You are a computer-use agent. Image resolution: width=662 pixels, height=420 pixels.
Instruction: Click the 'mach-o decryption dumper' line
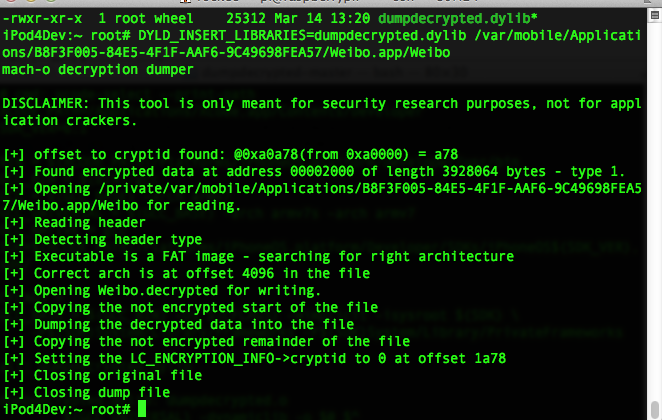(x=98, y=70)
